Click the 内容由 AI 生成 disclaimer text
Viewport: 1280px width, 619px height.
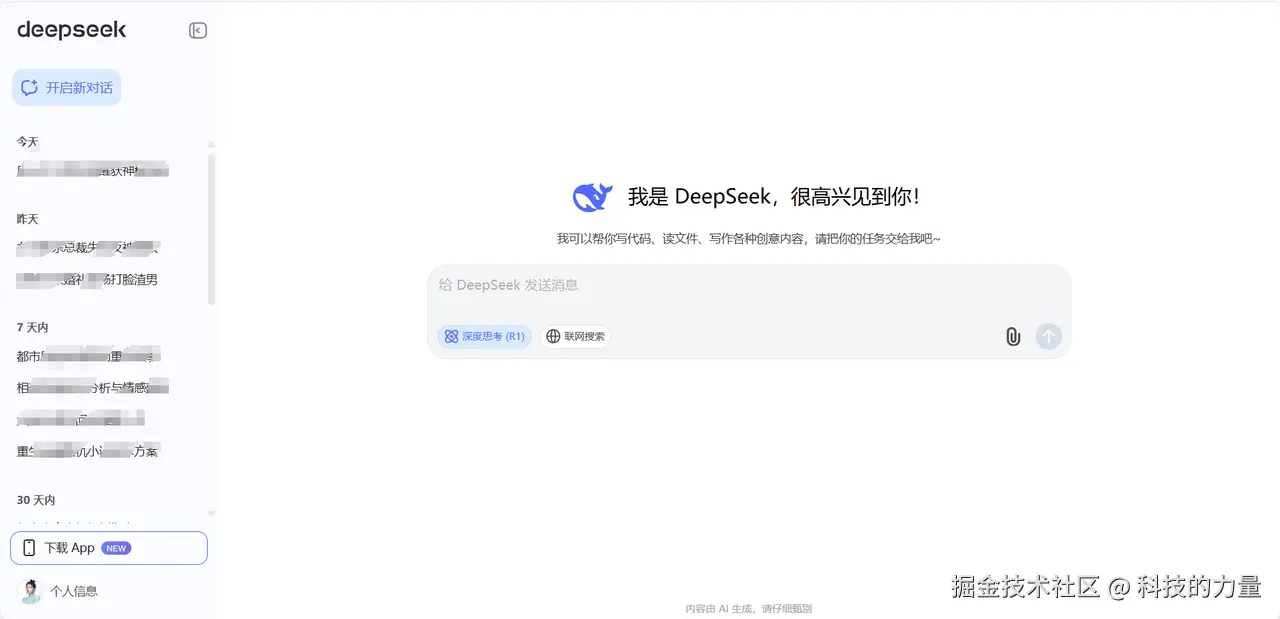749,608
